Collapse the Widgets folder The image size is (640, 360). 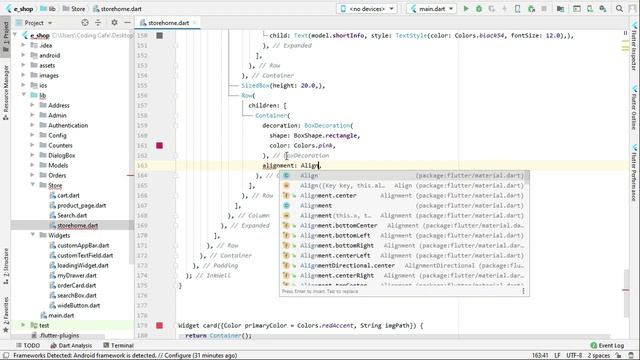coord(32,235)
